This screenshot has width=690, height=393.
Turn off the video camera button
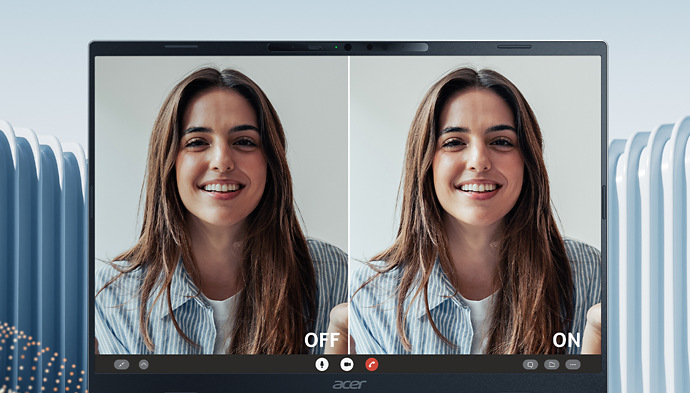pyautogui.click(x=347, y=364)
